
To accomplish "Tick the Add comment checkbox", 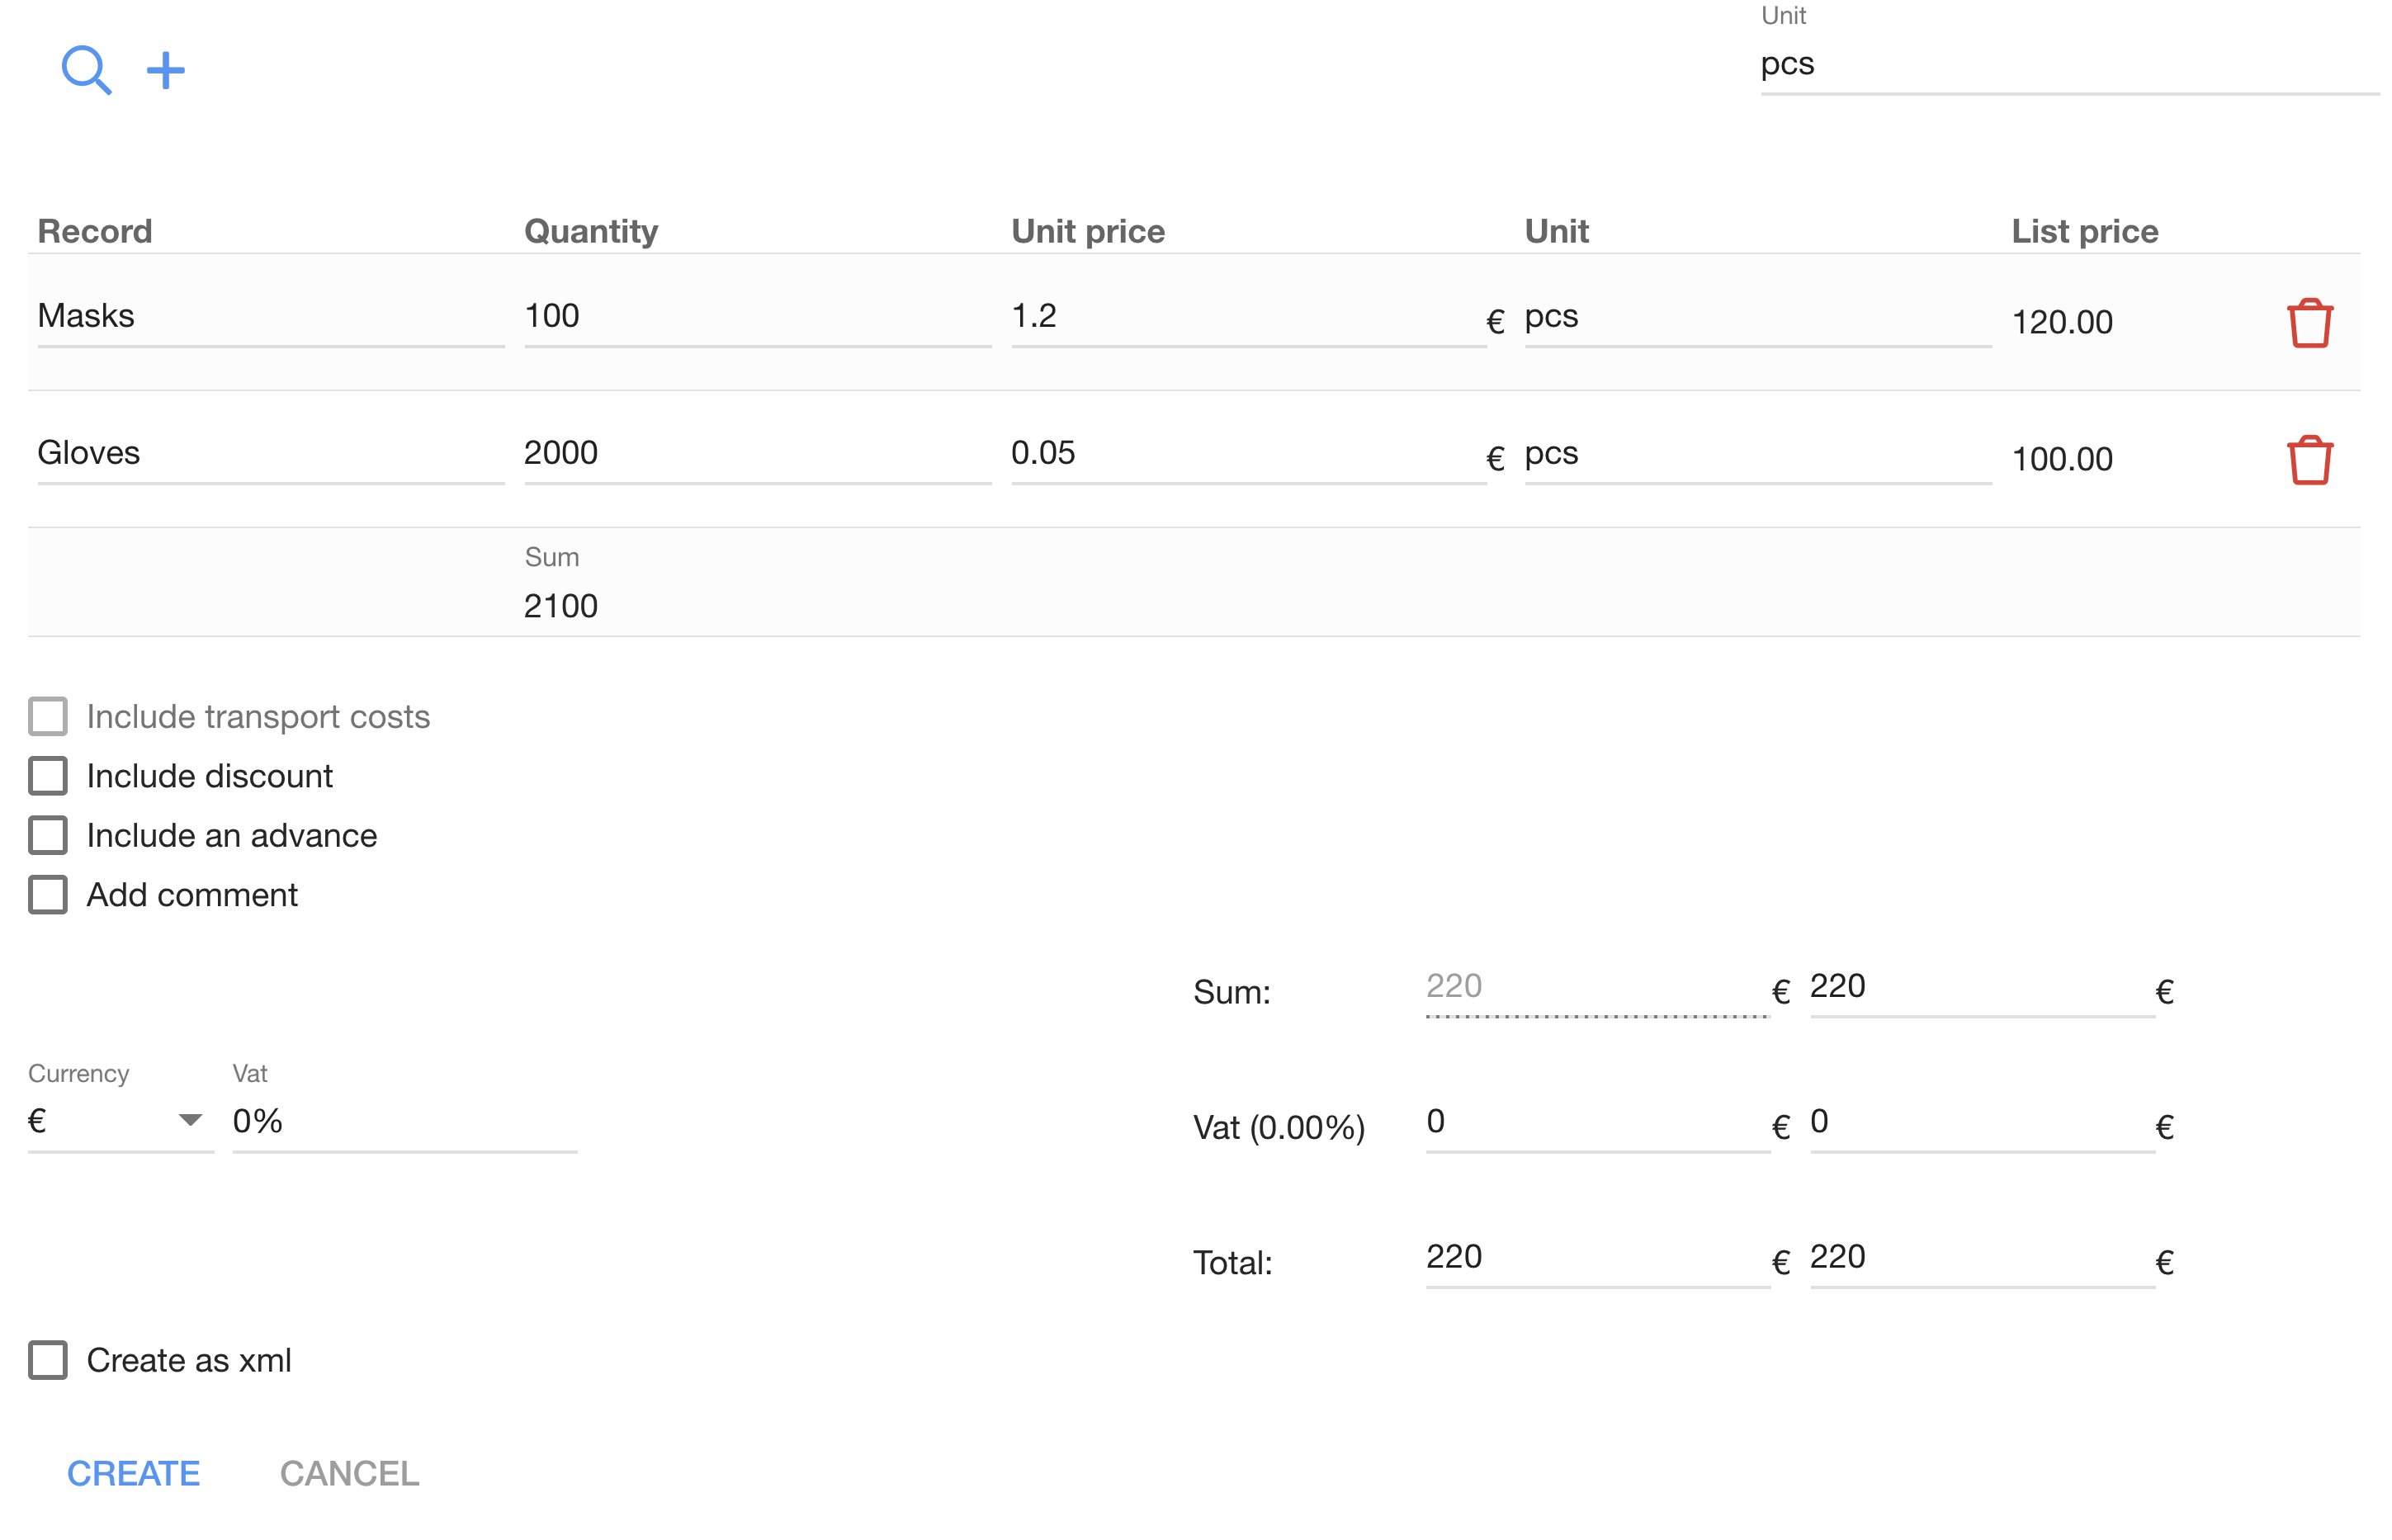I will coord(48,895).
